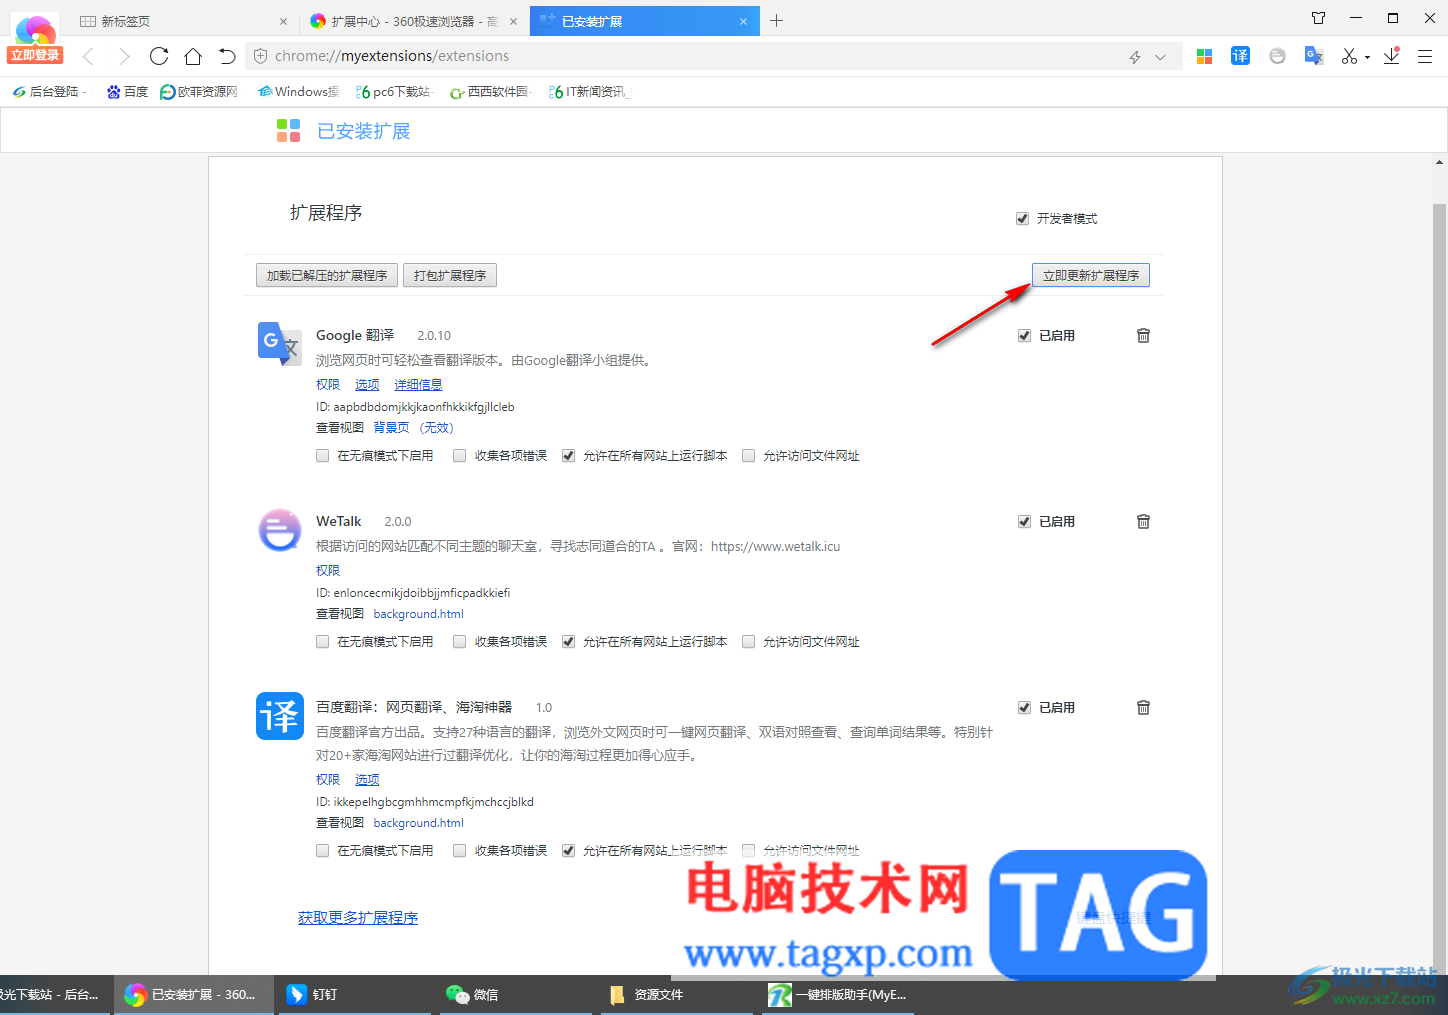Image resolution: width=1448 pixels, height=1015 pixels.
Task: Open 获取更多扩展程序 link
Action: [x=358, y=918]
